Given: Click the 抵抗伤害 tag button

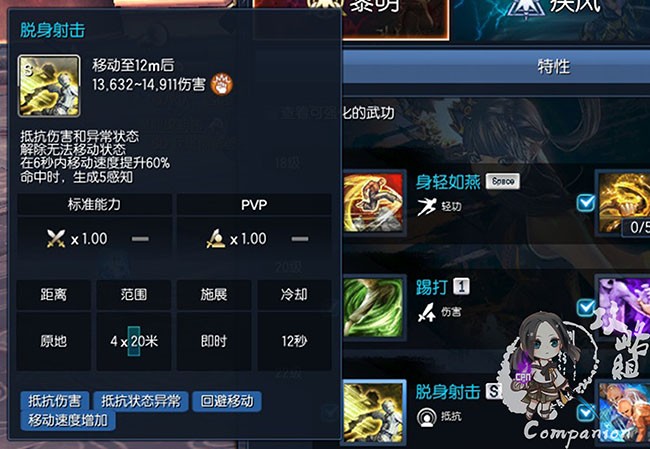Looking at the screenshot, I should (55, 401).
